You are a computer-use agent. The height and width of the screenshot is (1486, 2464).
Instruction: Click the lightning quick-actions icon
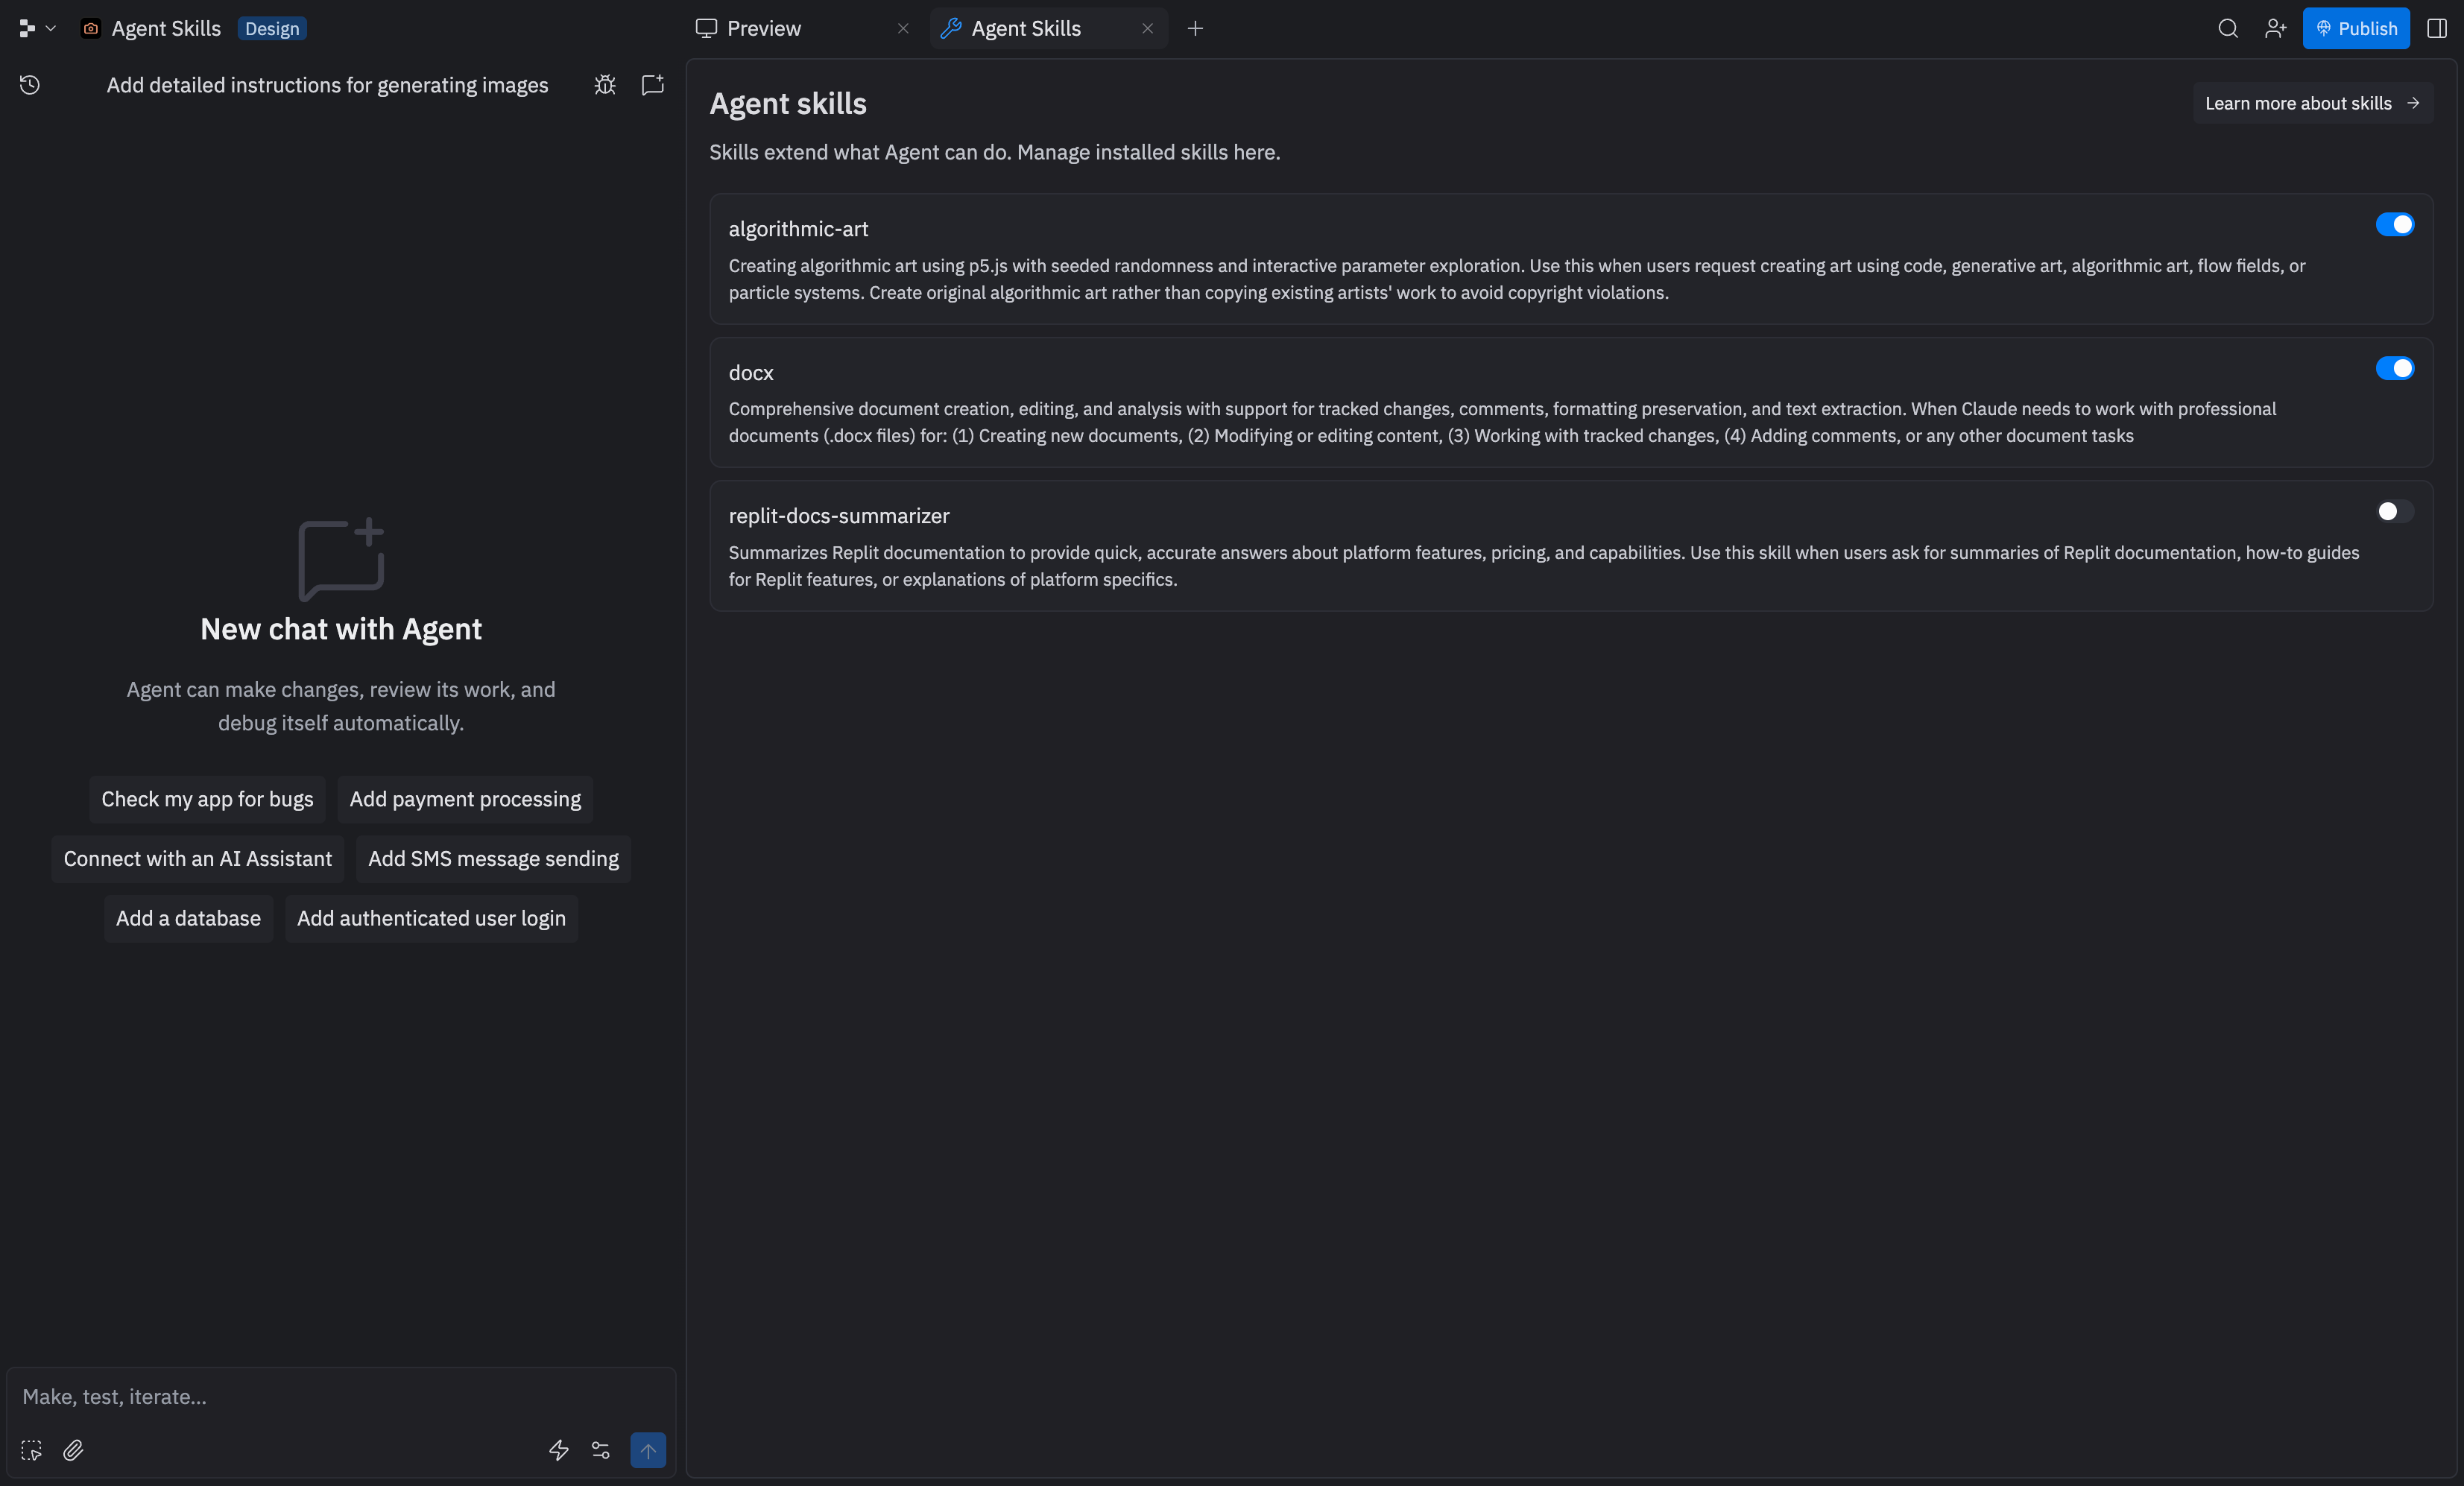(558, 1450)
